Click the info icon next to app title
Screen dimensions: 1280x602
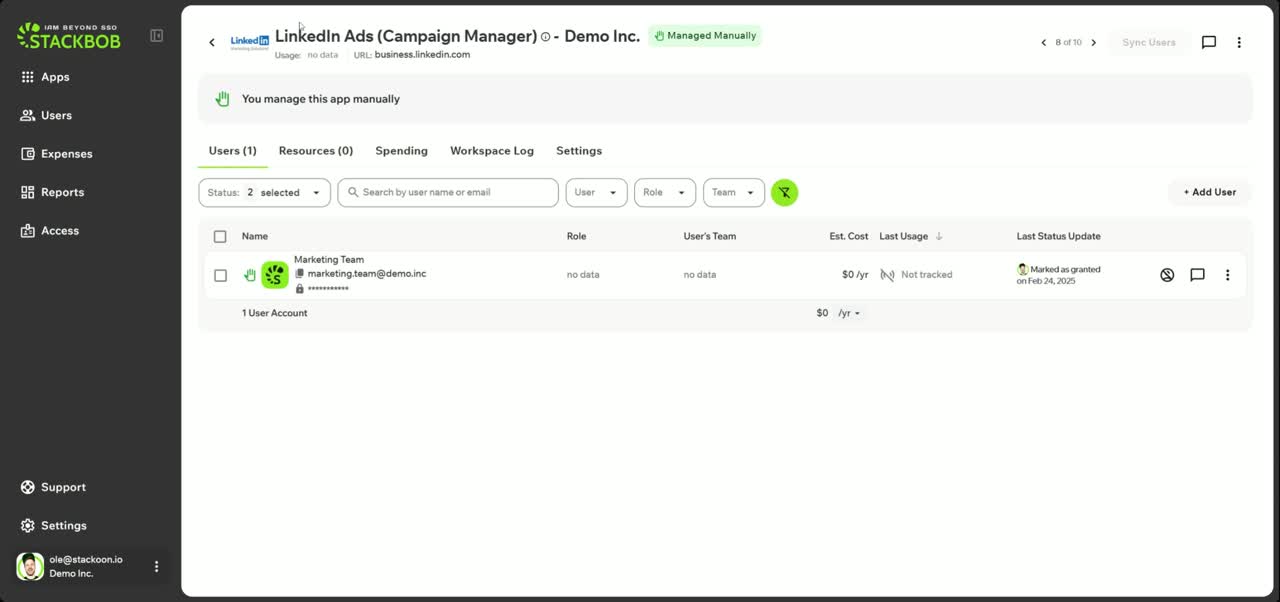[x=546, y=37]
